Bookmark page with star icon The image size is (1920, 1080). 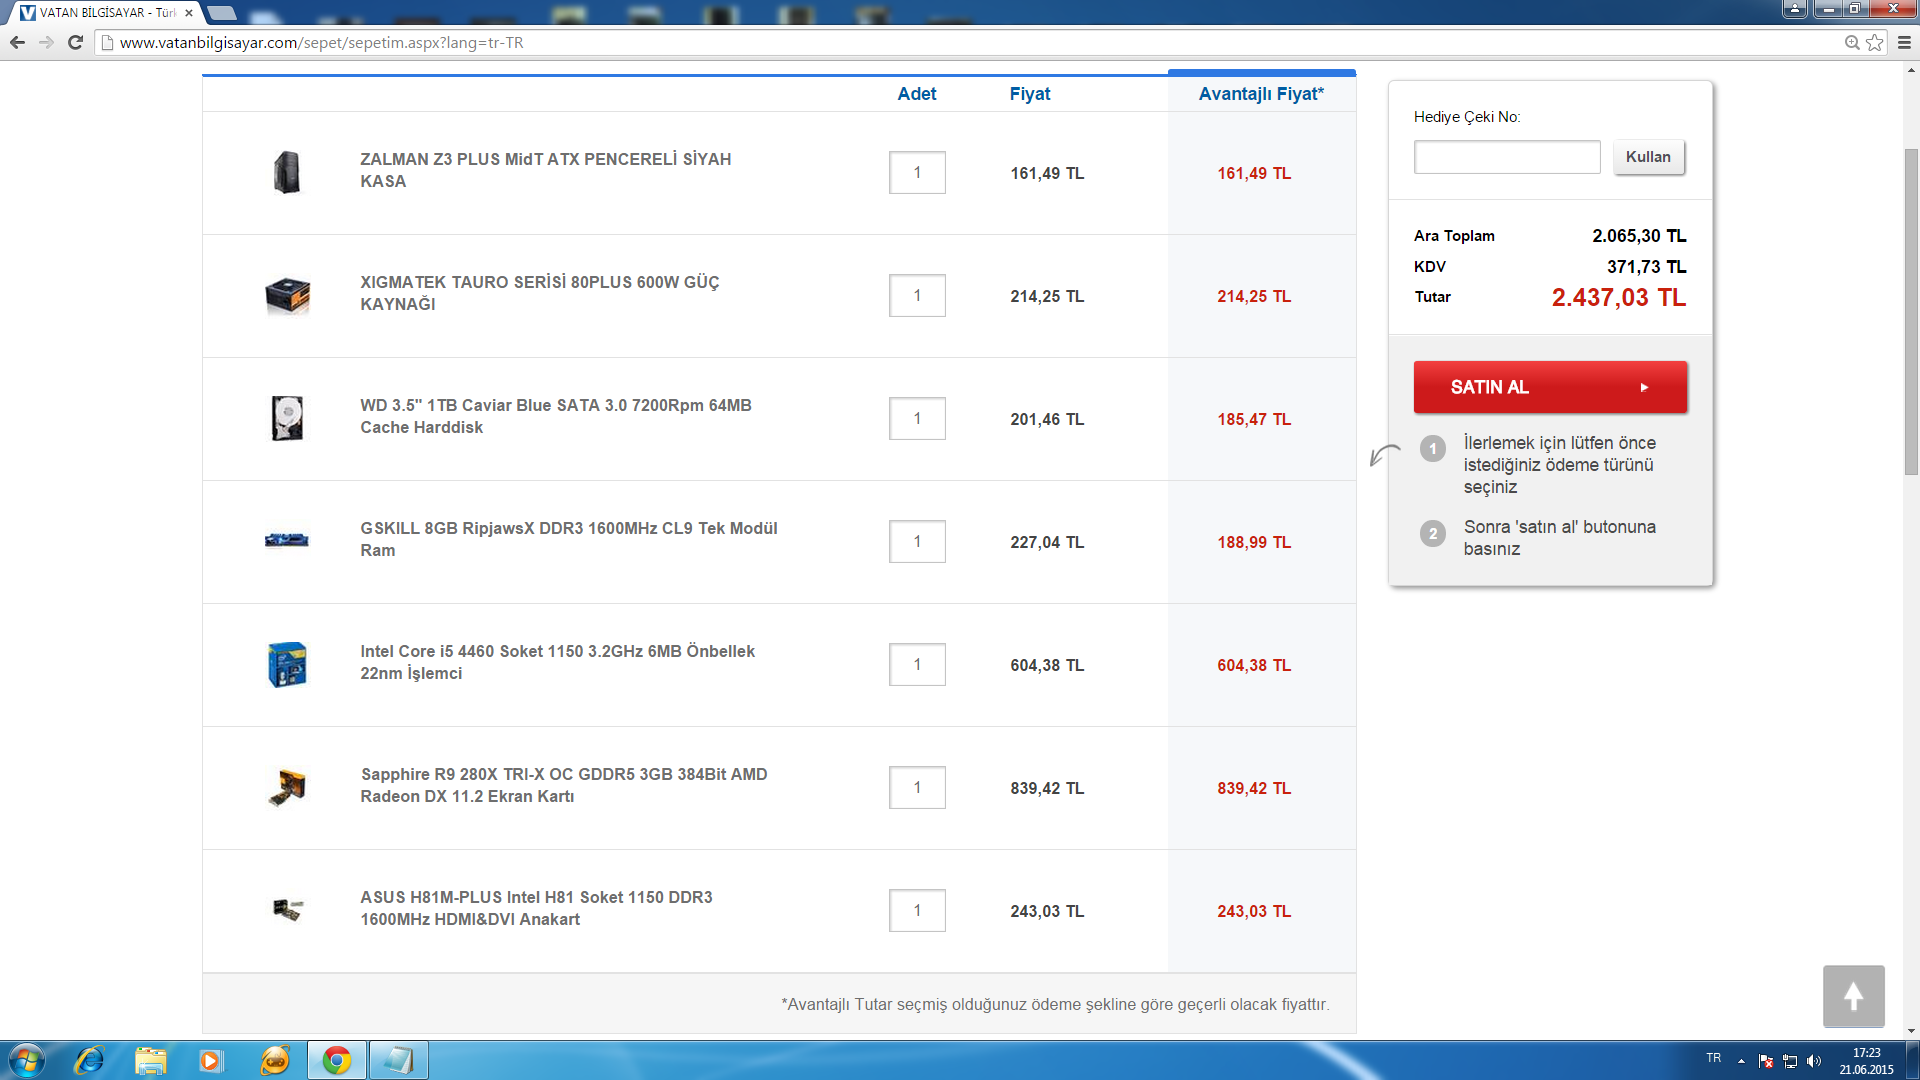tap(1875, 42)
